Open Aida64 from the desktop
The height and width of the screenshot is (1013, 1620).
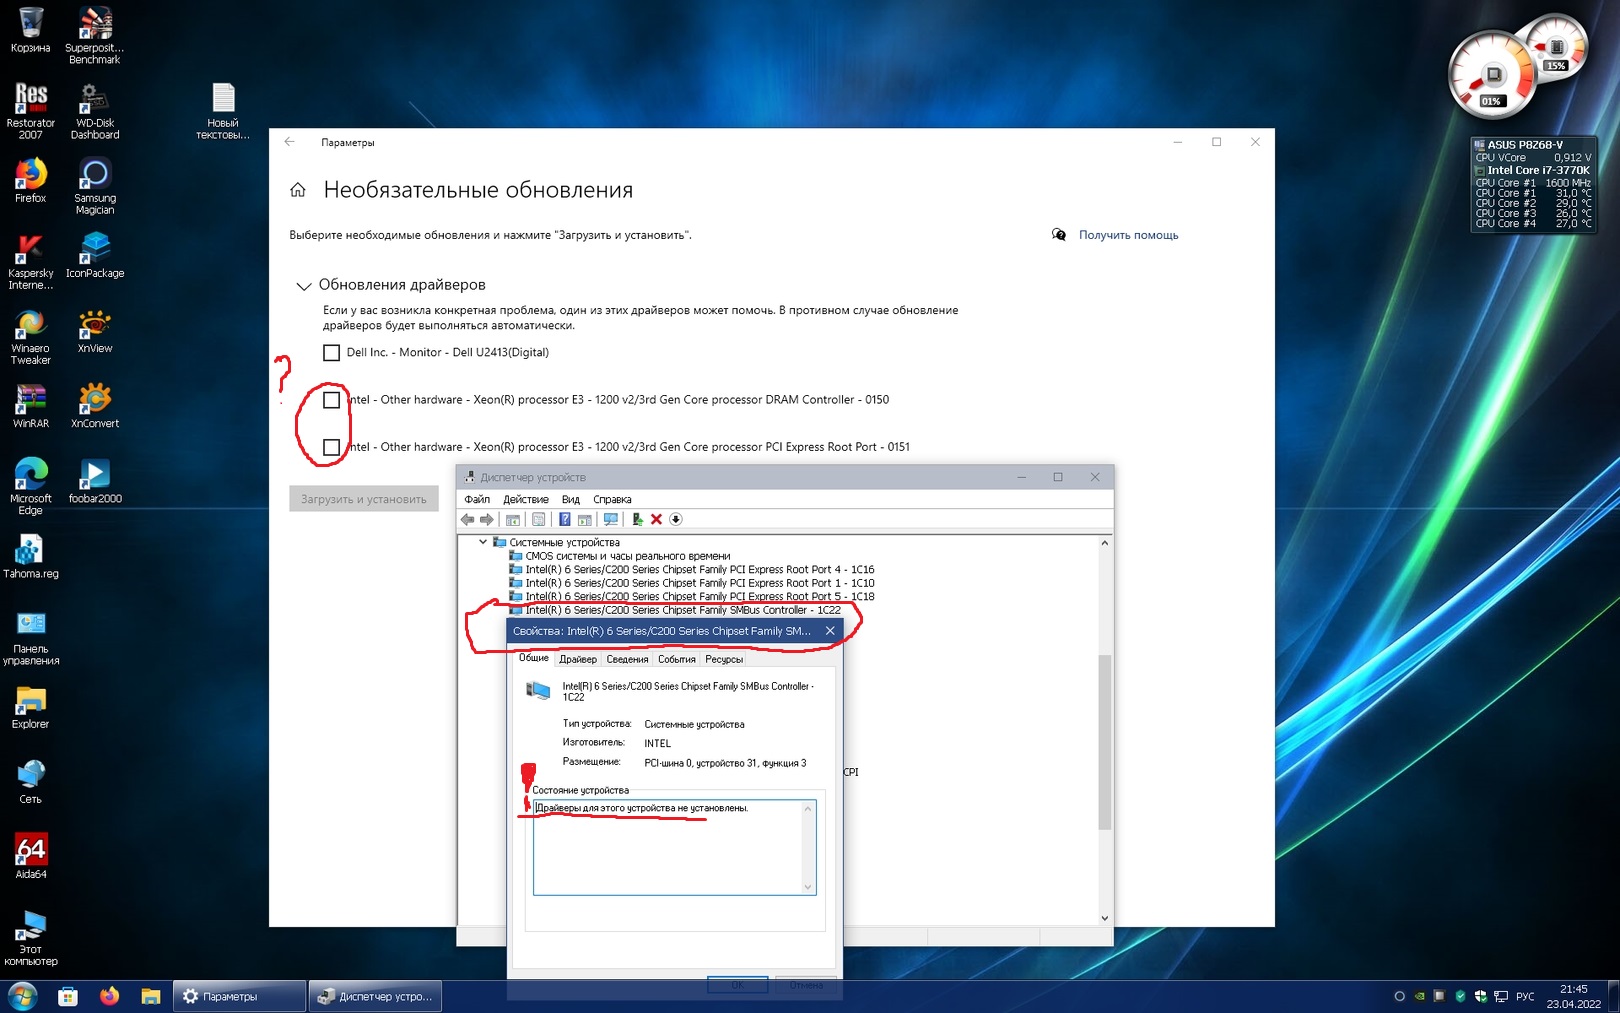click(x=30, y=856)
